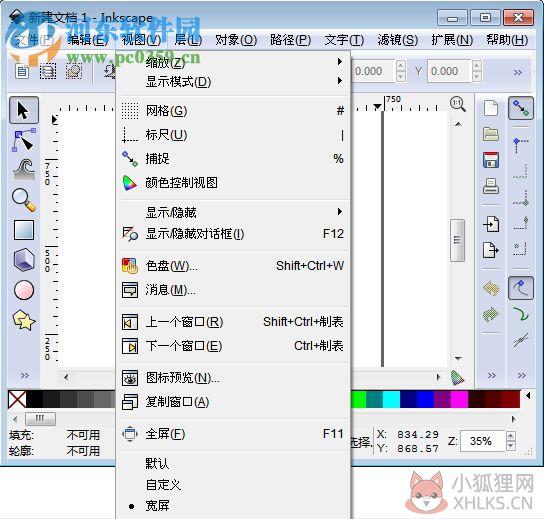Viewport: 544px width, 519px height.
Task: Open the 对象(O) menu
Action: coord(236,40)
